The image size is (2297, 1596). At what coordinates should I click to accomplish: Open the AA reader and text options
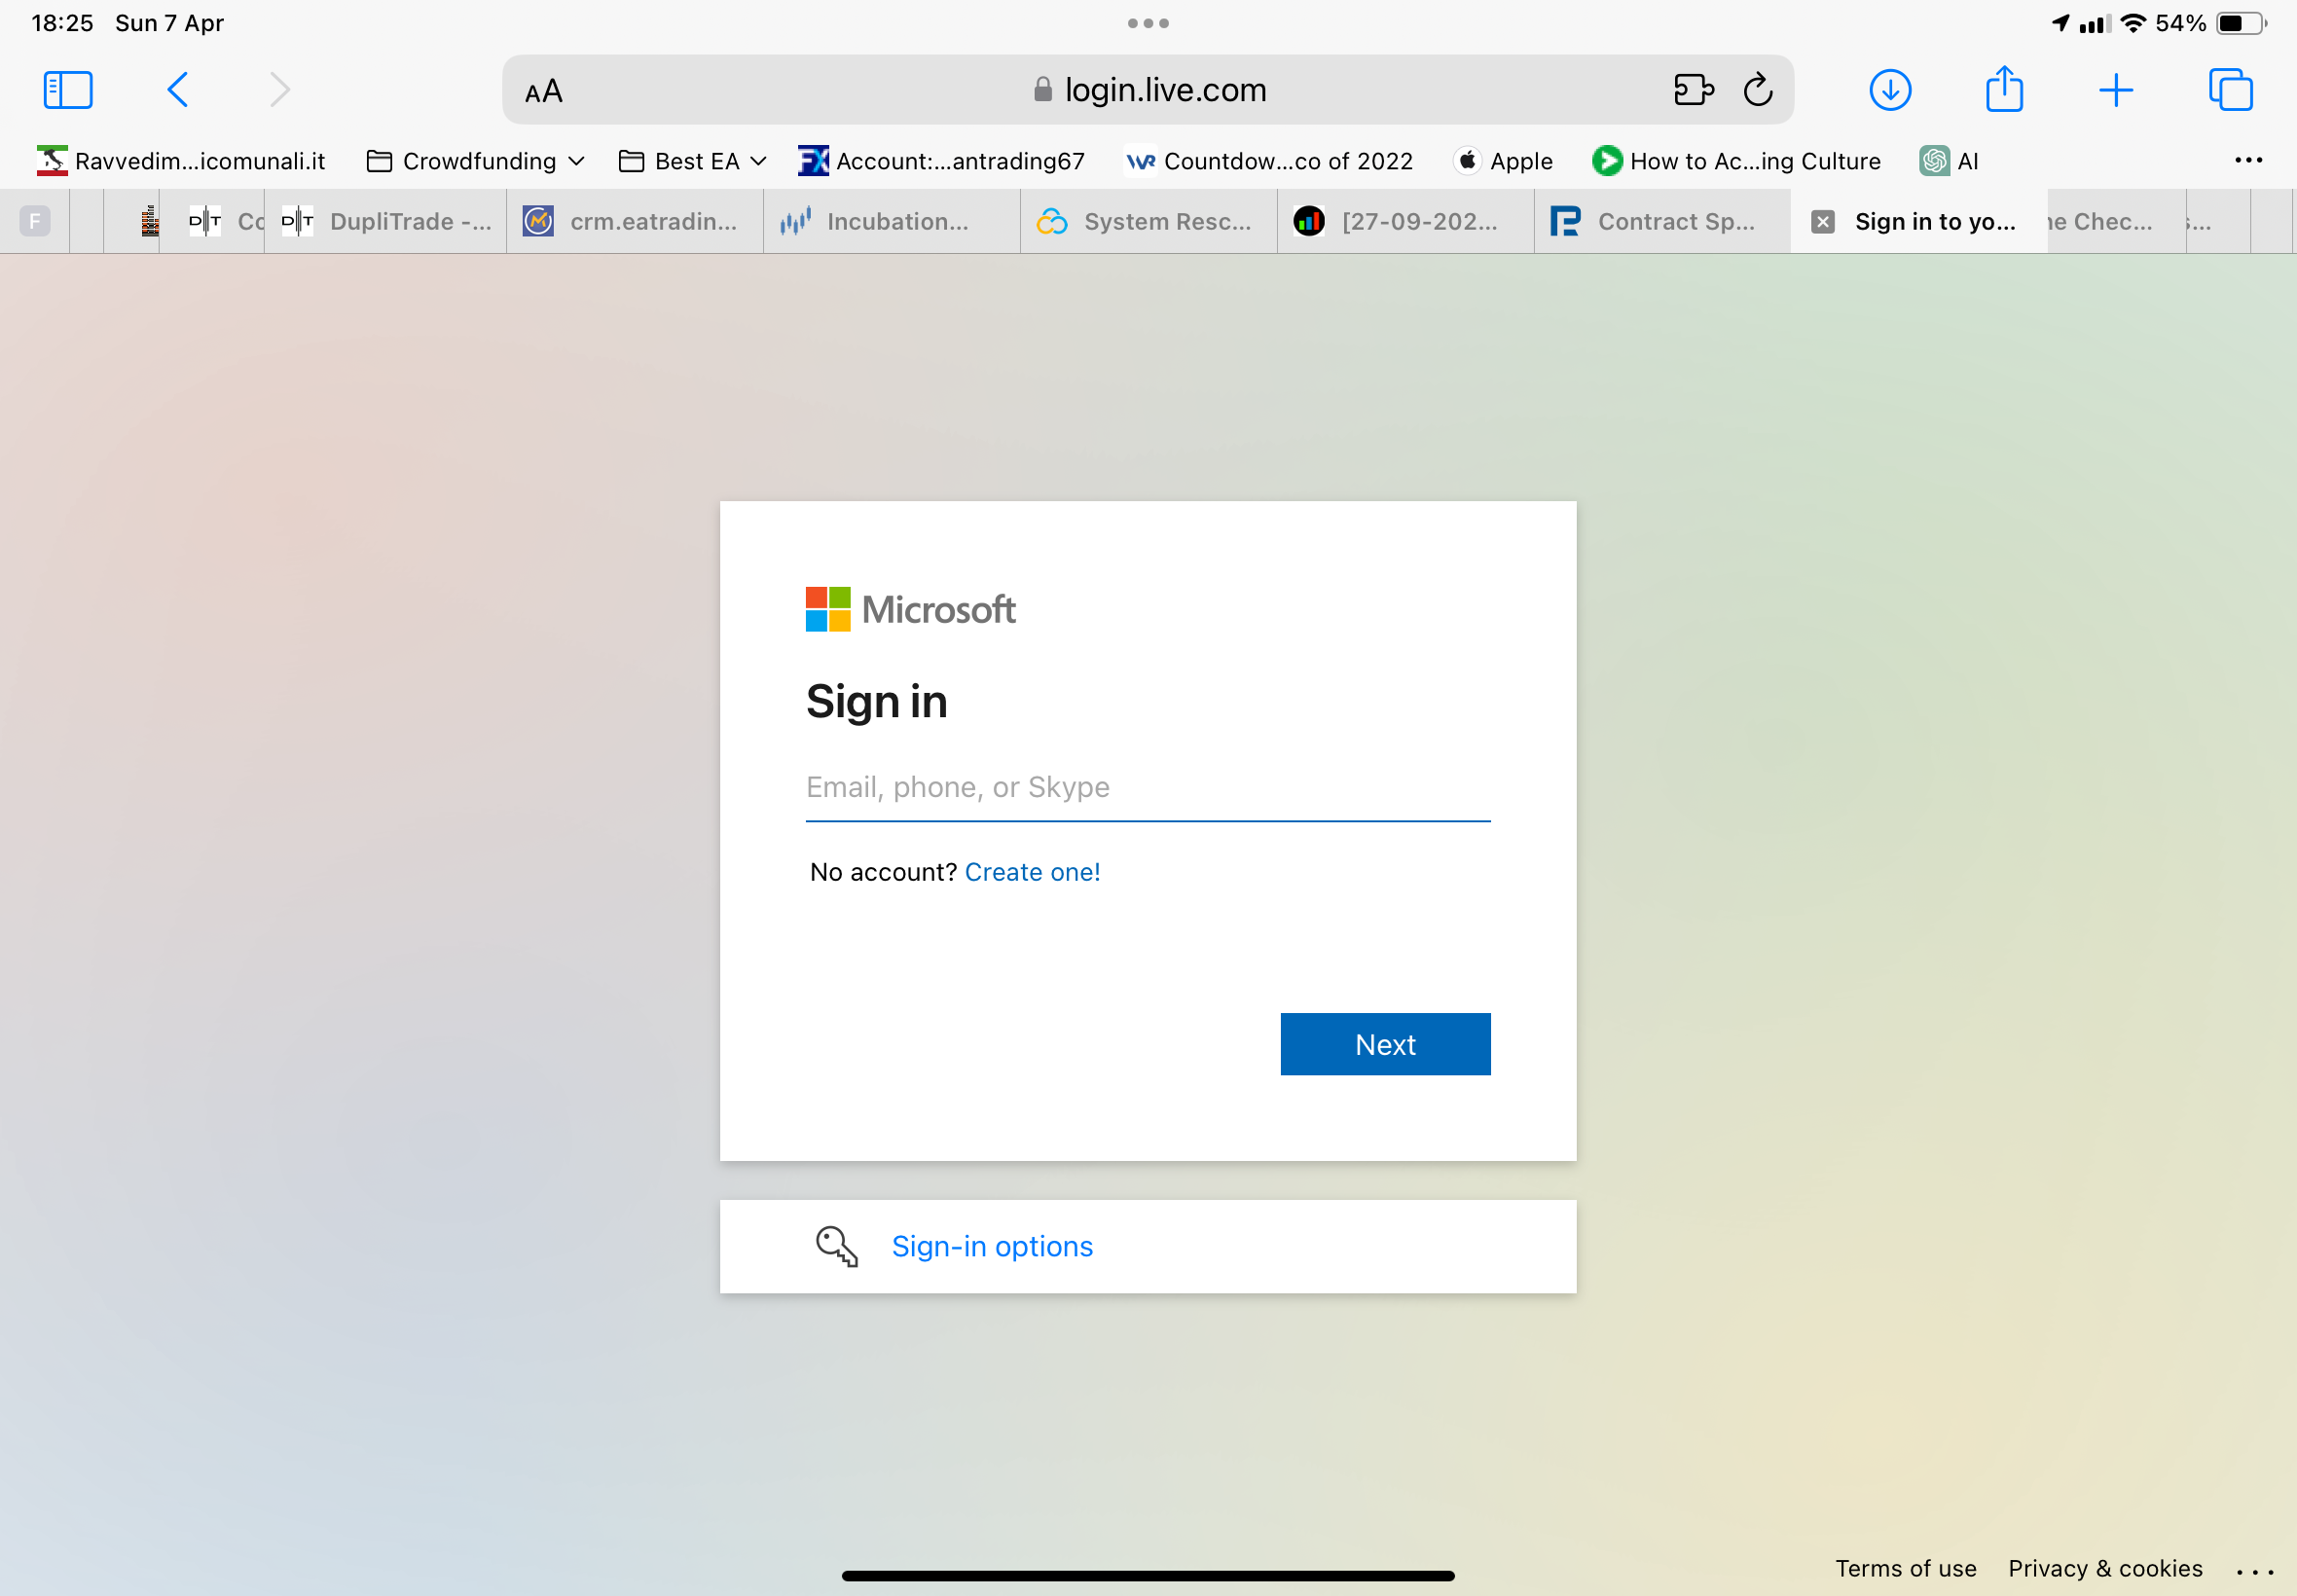coord(544,91)
